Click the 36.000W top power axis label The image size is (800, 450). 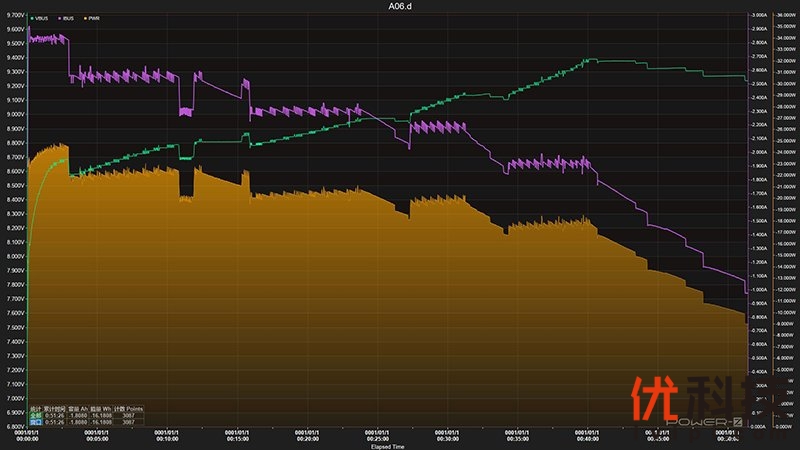coord(781,16)
